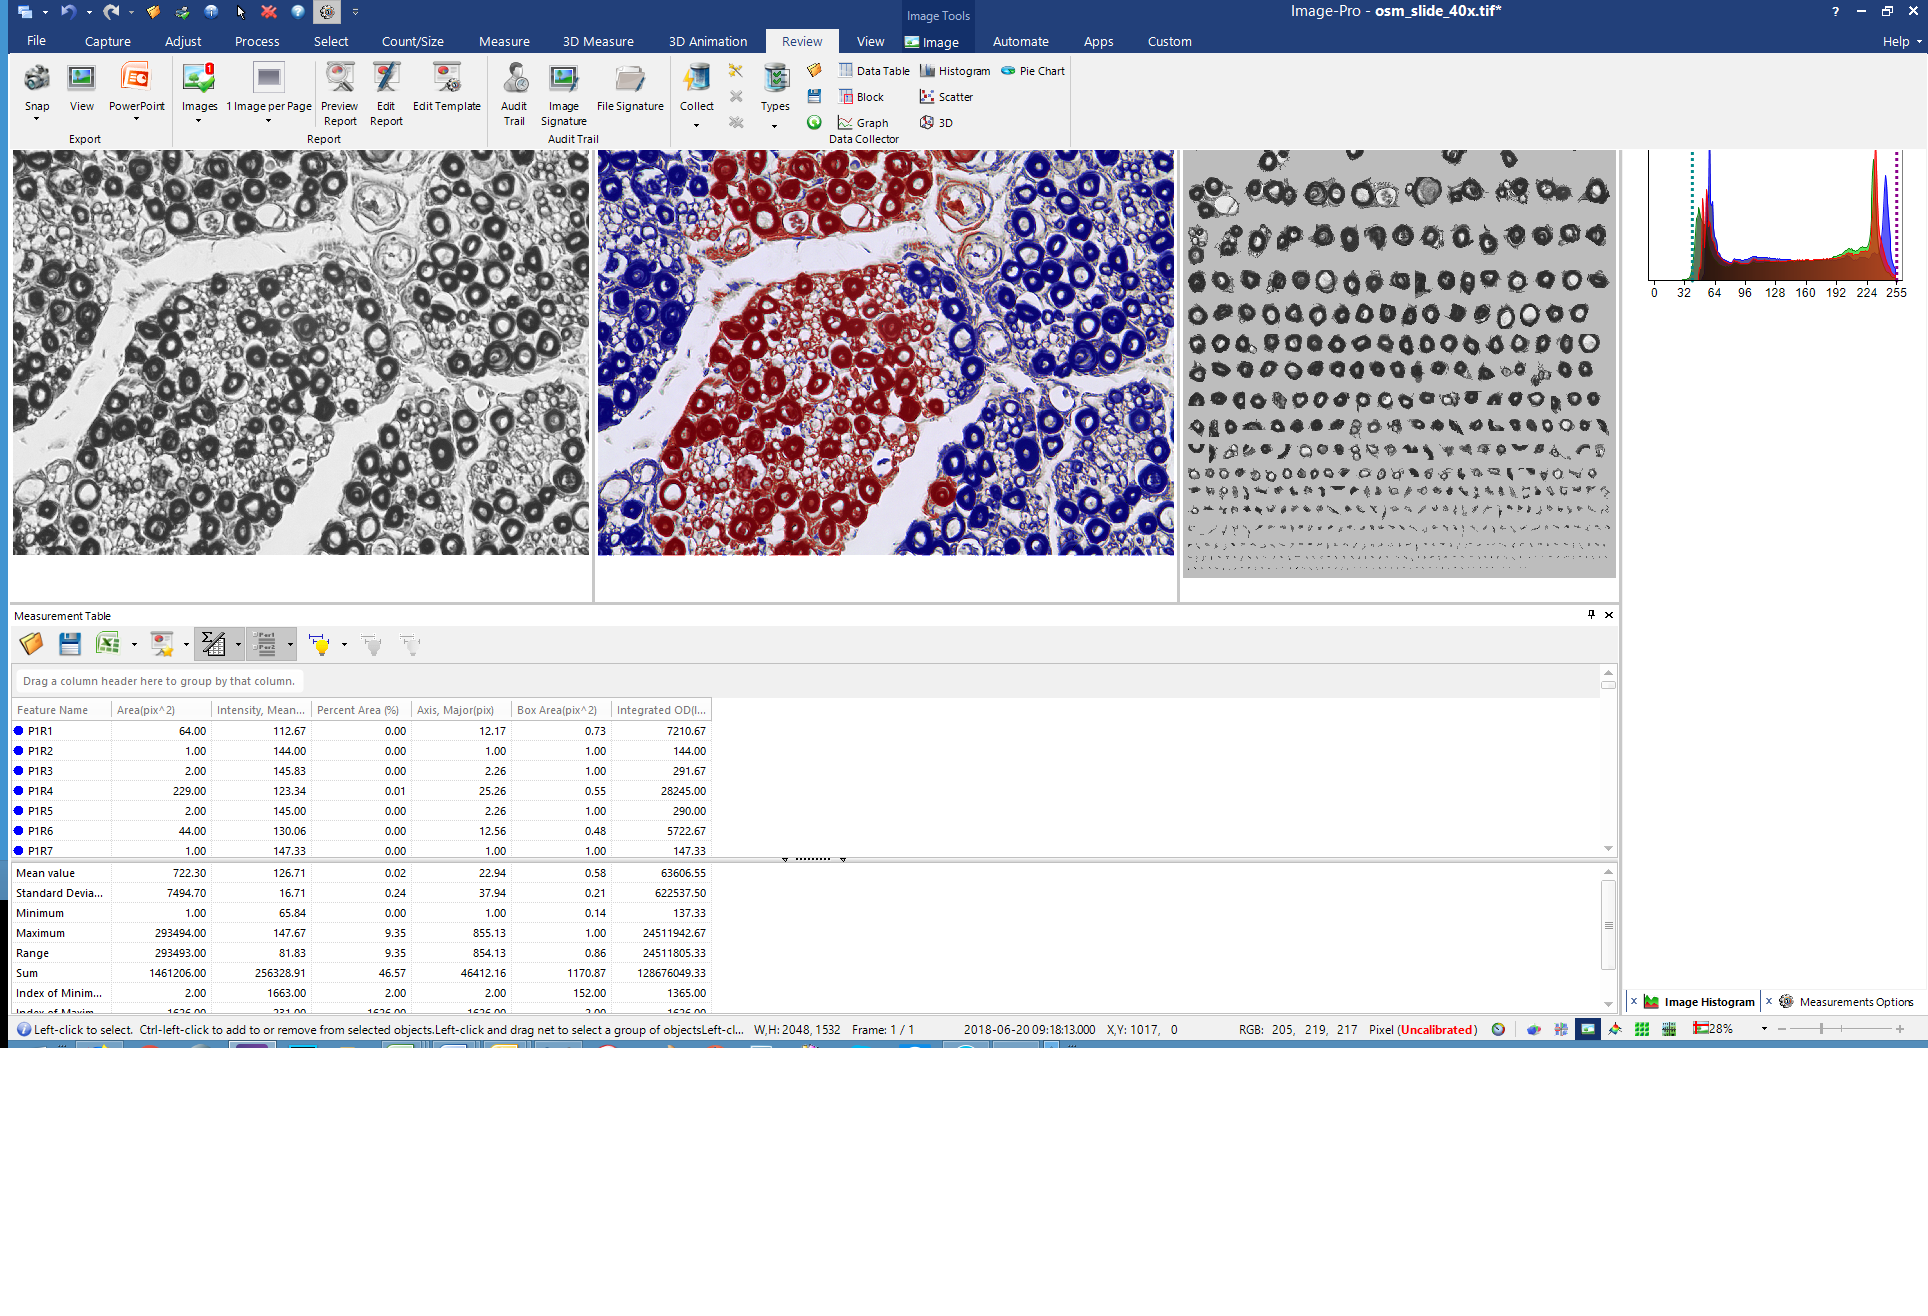Click Image Signature icon
1928x1316 pixels.
tap(563, 78)
